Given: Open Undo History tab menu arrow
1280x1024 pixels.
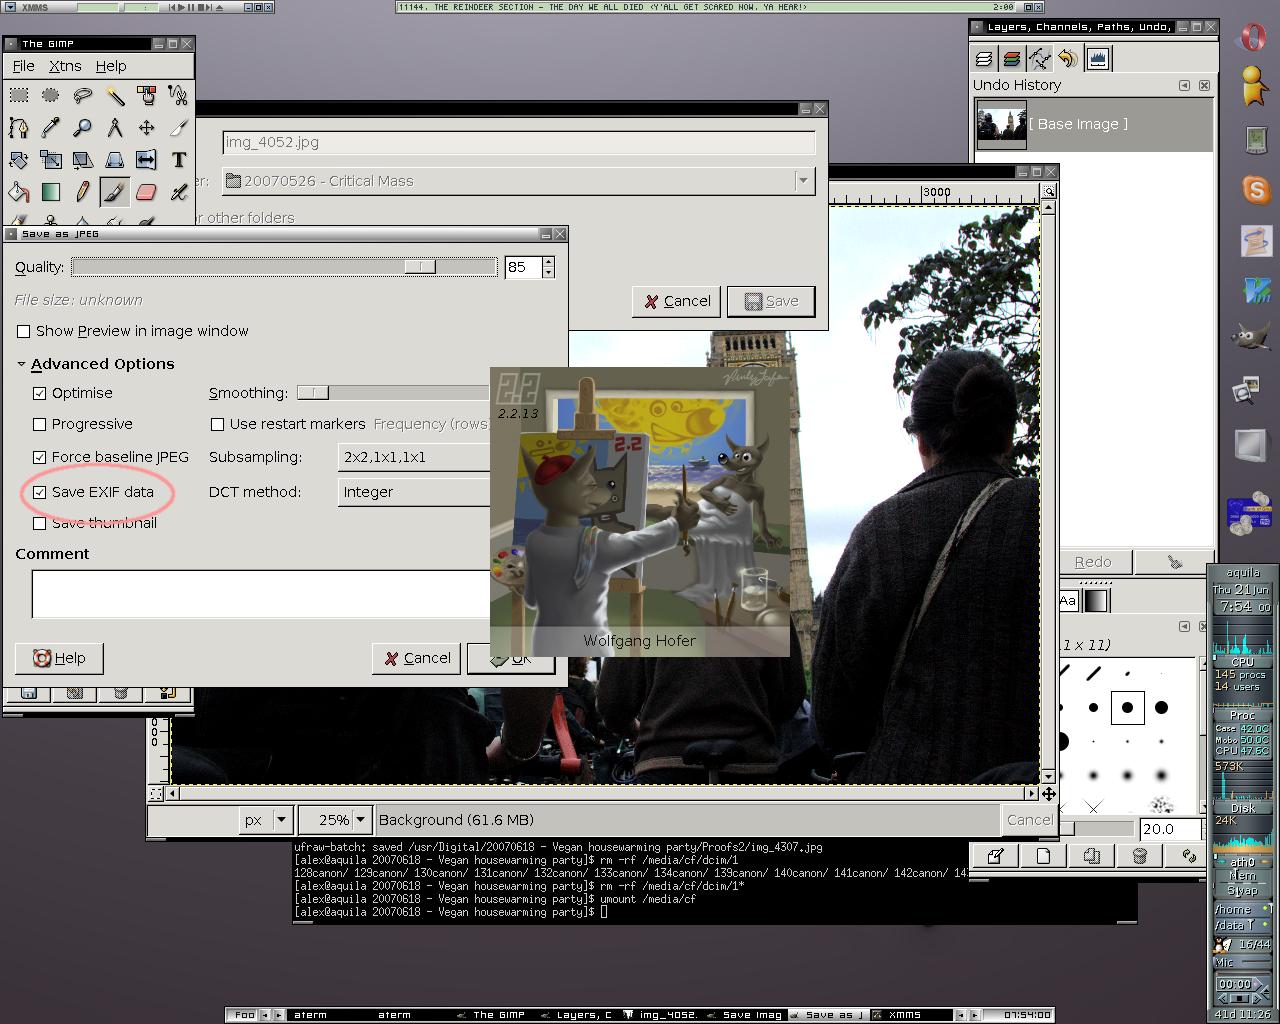Looking at the screenshot, I should [x=1184, y=86].
